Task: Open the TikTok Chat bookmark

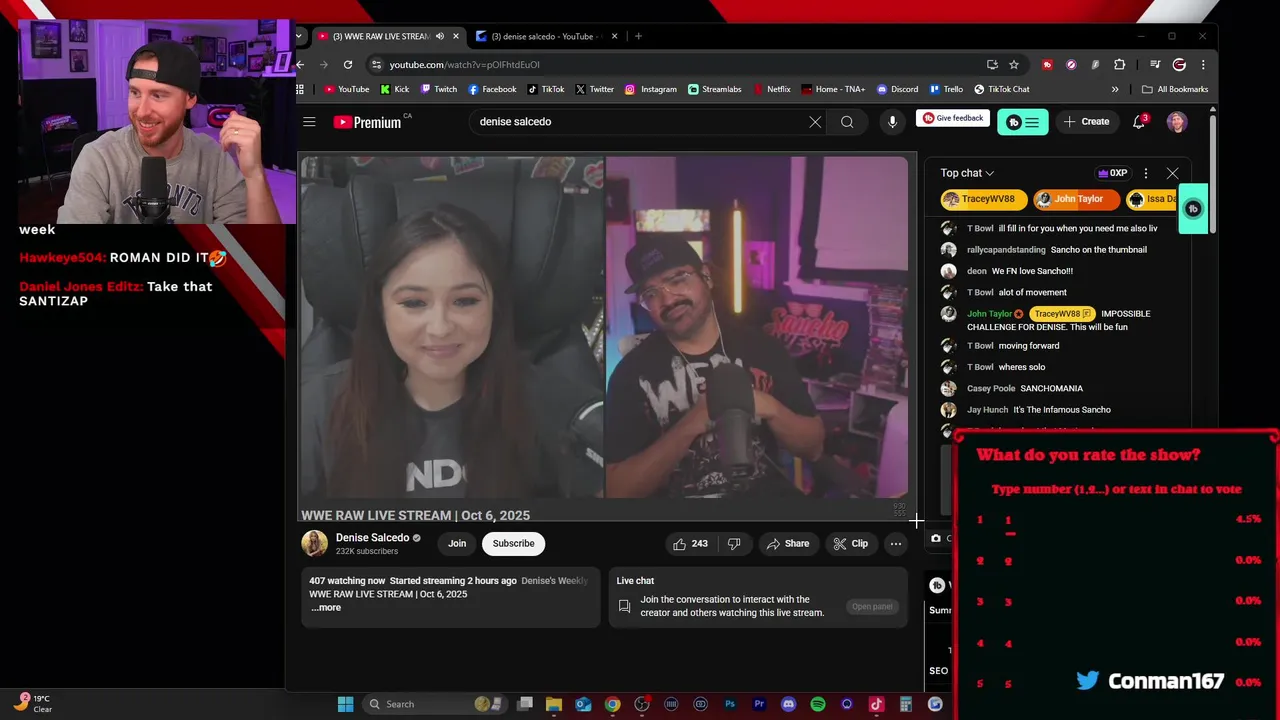Action: click(x=1001, y=89)
